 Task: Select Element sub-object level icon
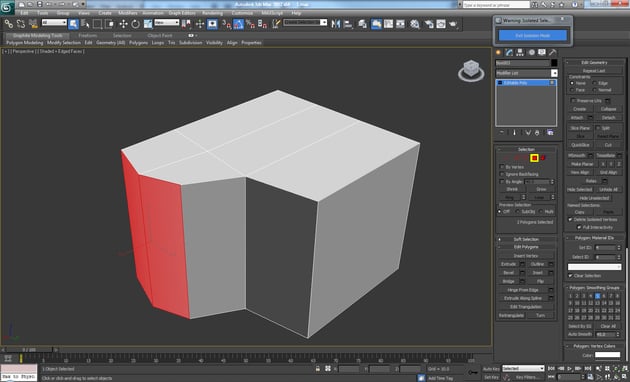click(543, 158)
